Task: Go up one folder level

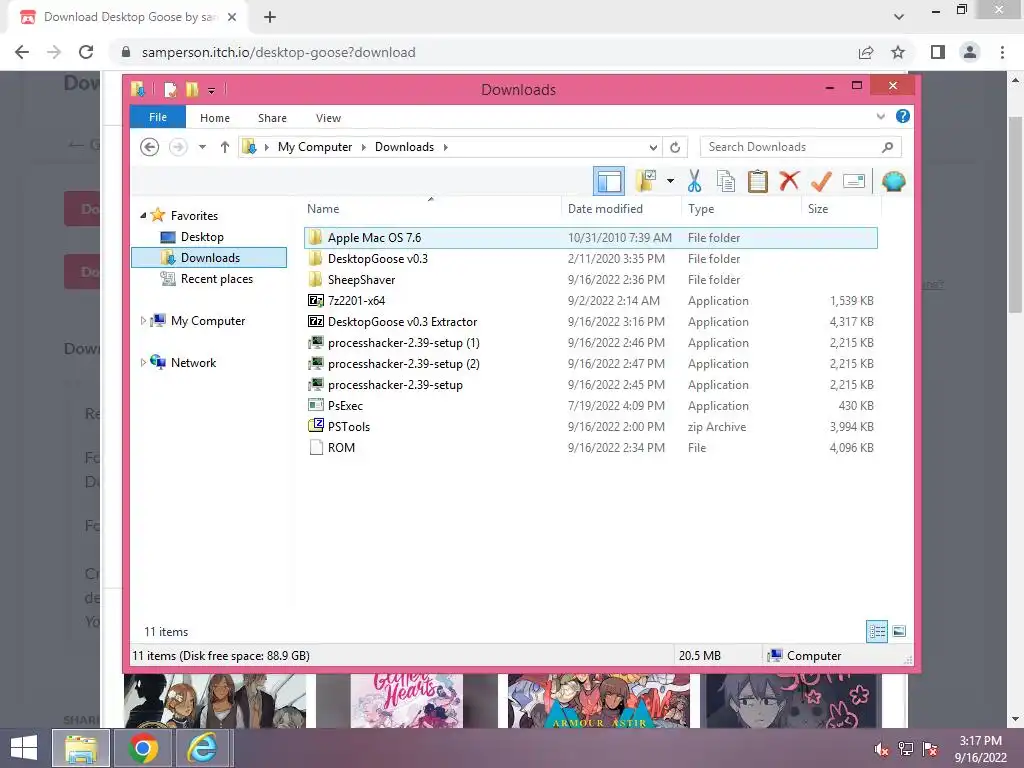Action: pyautogui.click(x=225, y=147)
